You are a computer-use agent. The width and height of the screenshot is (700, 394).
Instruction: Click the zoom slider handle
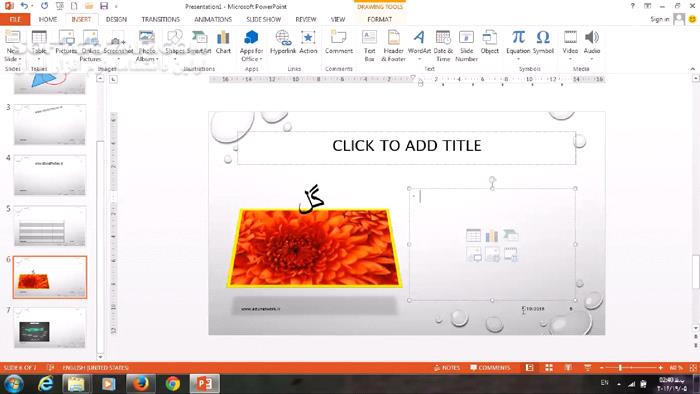point(620,368)
